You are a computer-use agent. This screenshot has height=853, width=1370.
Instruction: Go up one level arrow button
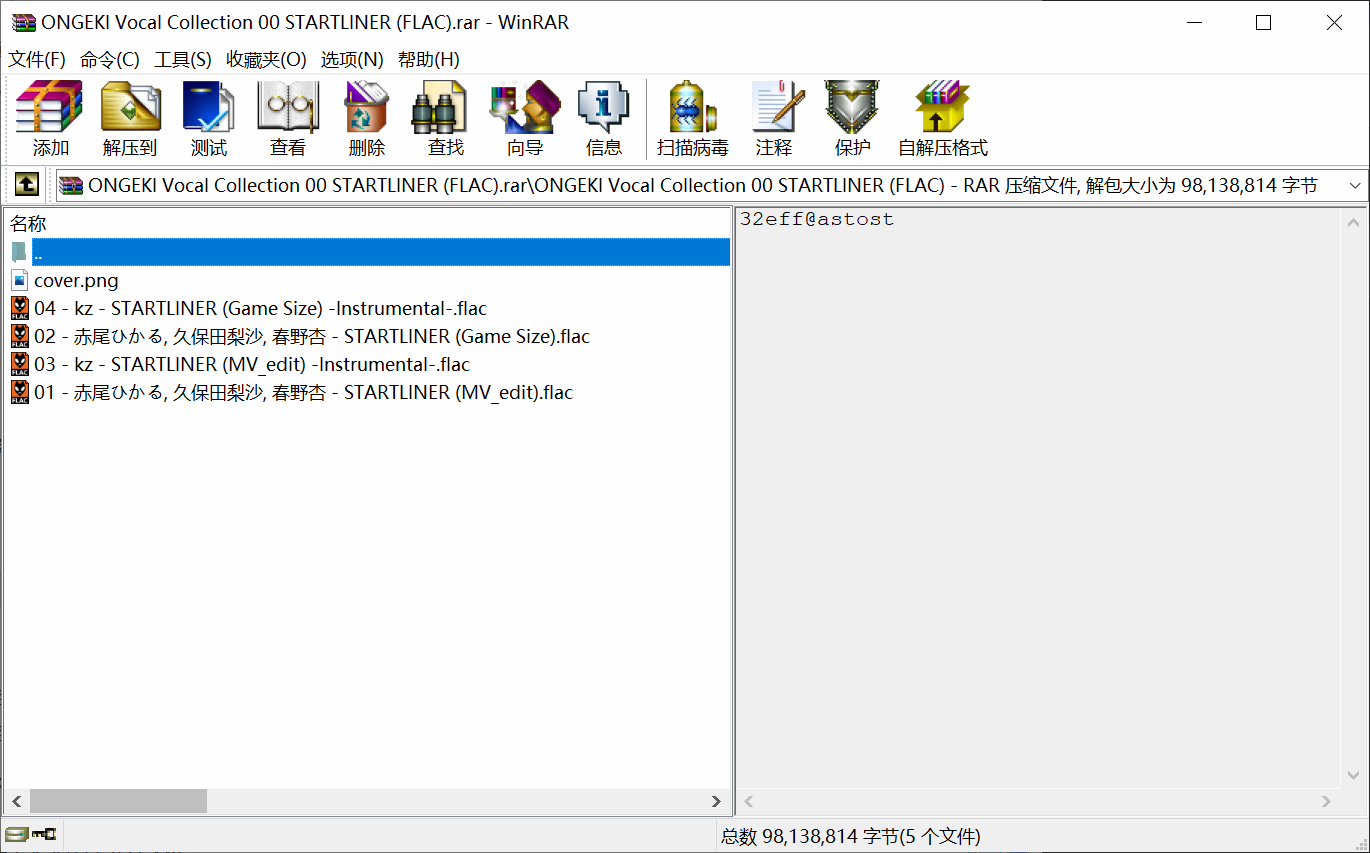(x=25, y=185)
